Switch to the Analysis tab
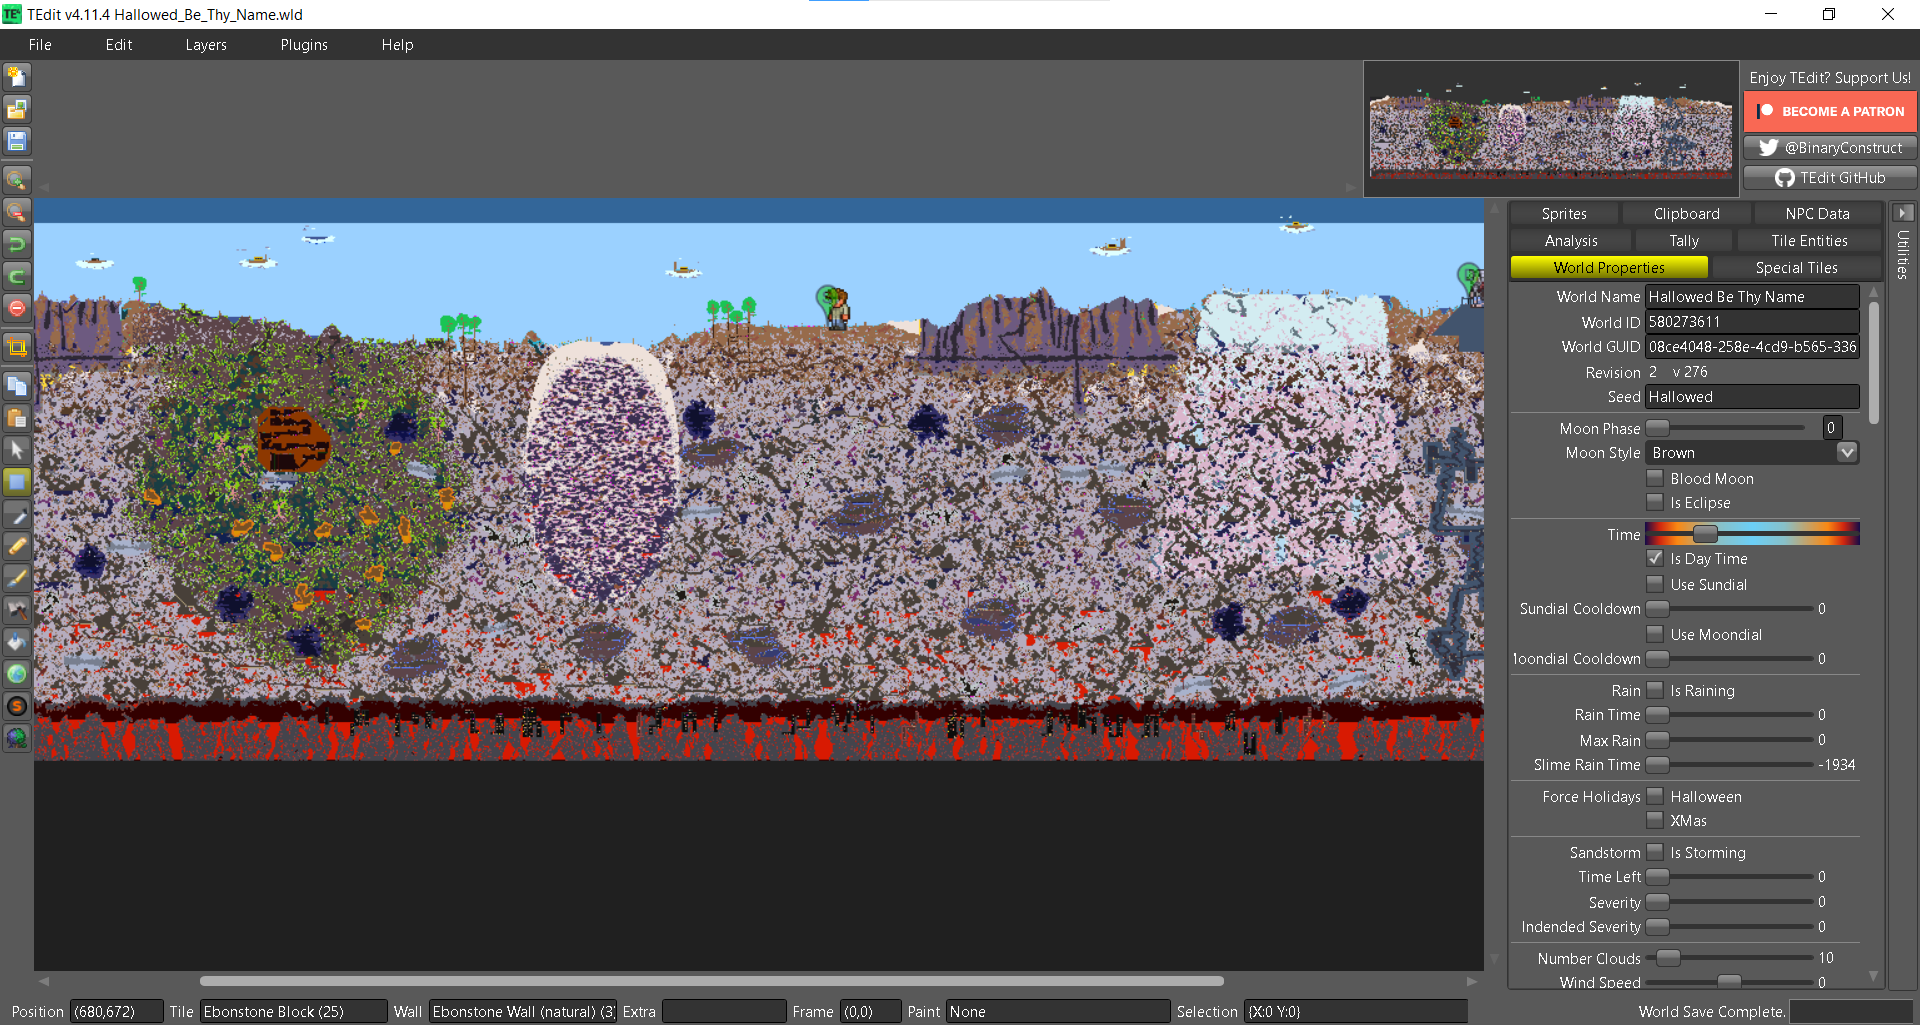1920x1025 pixels. point(1571,240)
